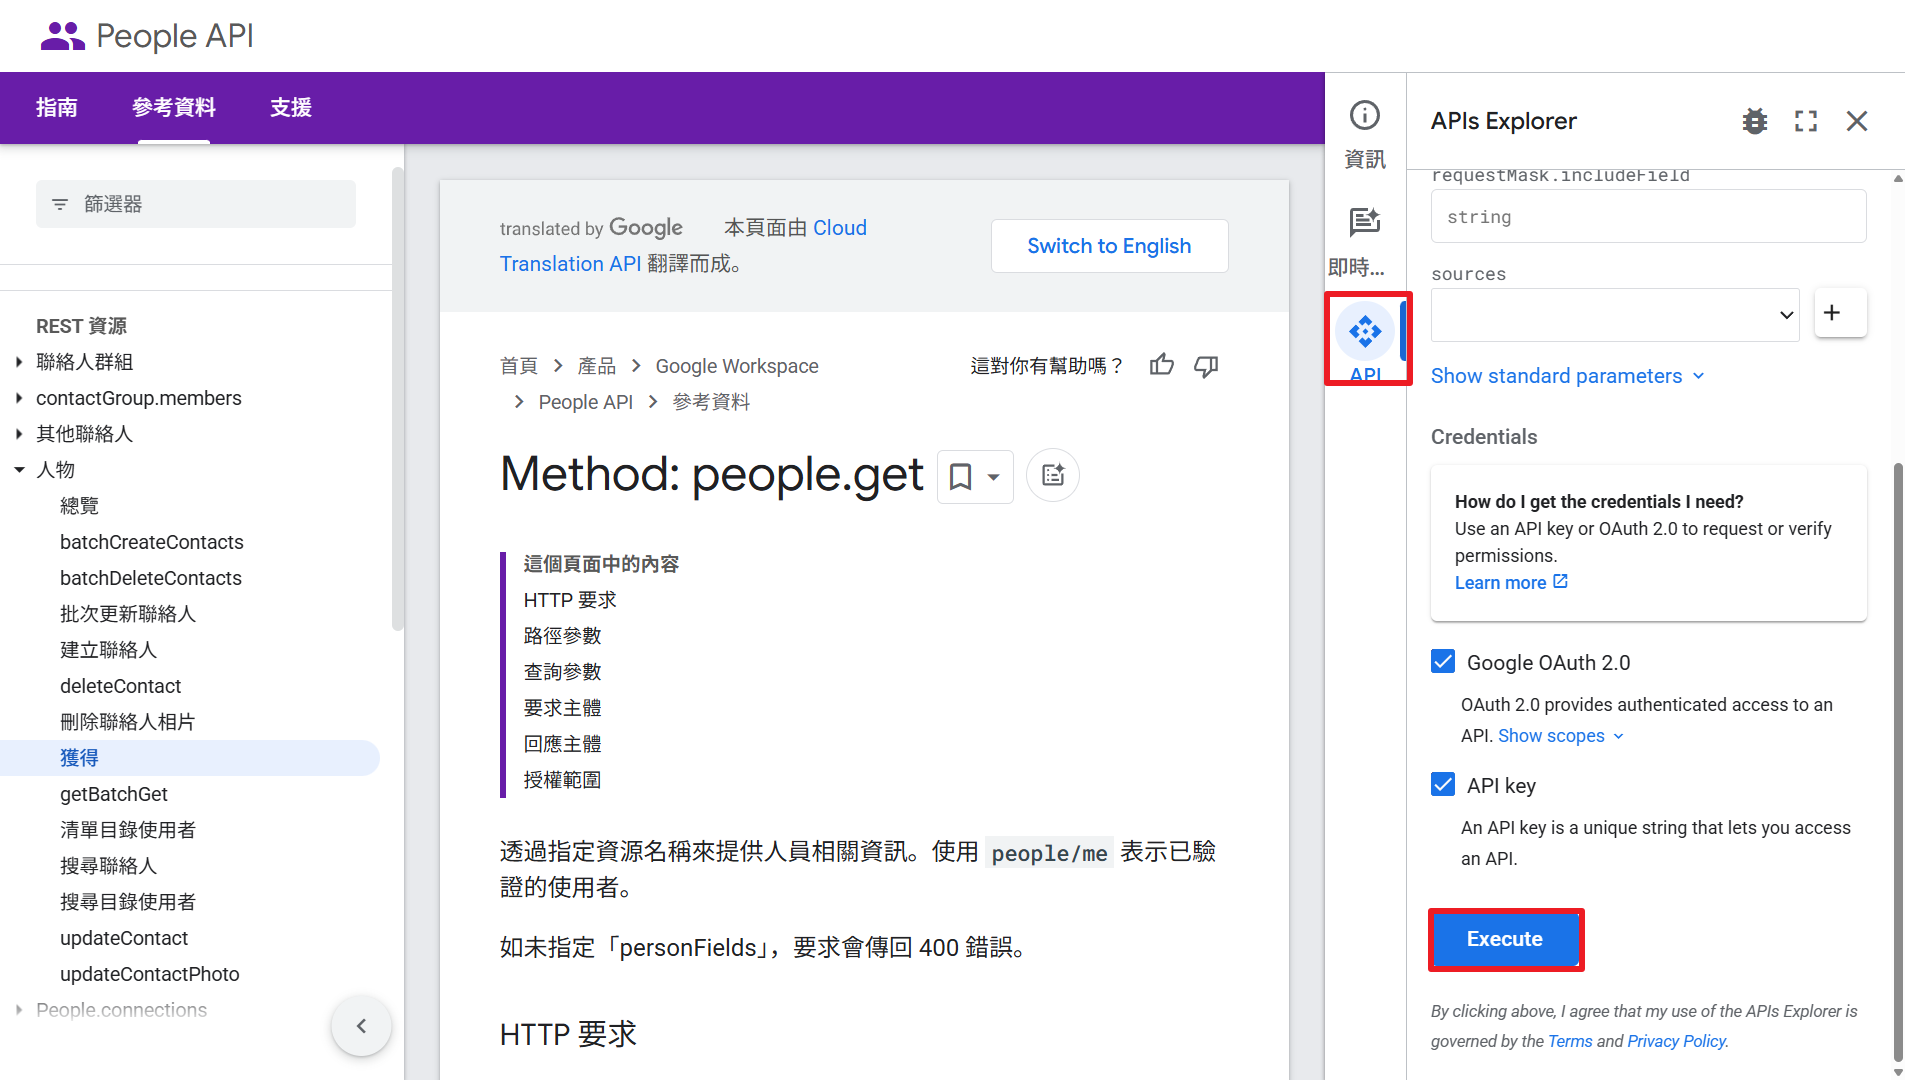
Task: Go to Google Workspace breadcrumb
Action: (737, 366)
